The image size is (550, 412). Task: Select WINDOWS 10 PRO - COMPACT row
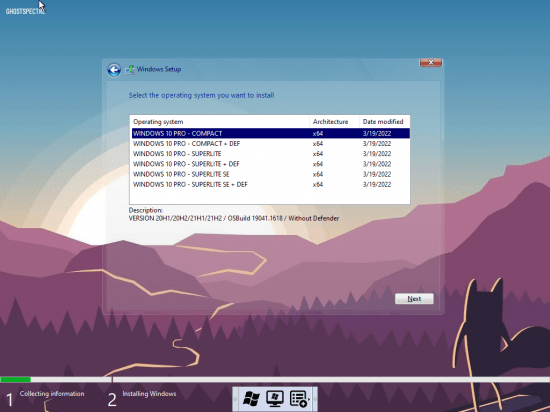point(271,133)
